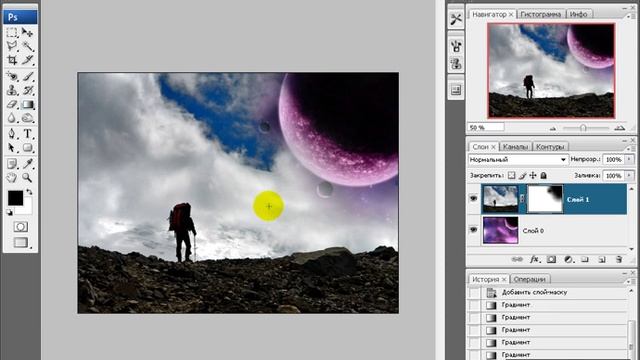This screenshot has width=640, height=360.
Task: Select the Slice tool
Action: (27, 60)
